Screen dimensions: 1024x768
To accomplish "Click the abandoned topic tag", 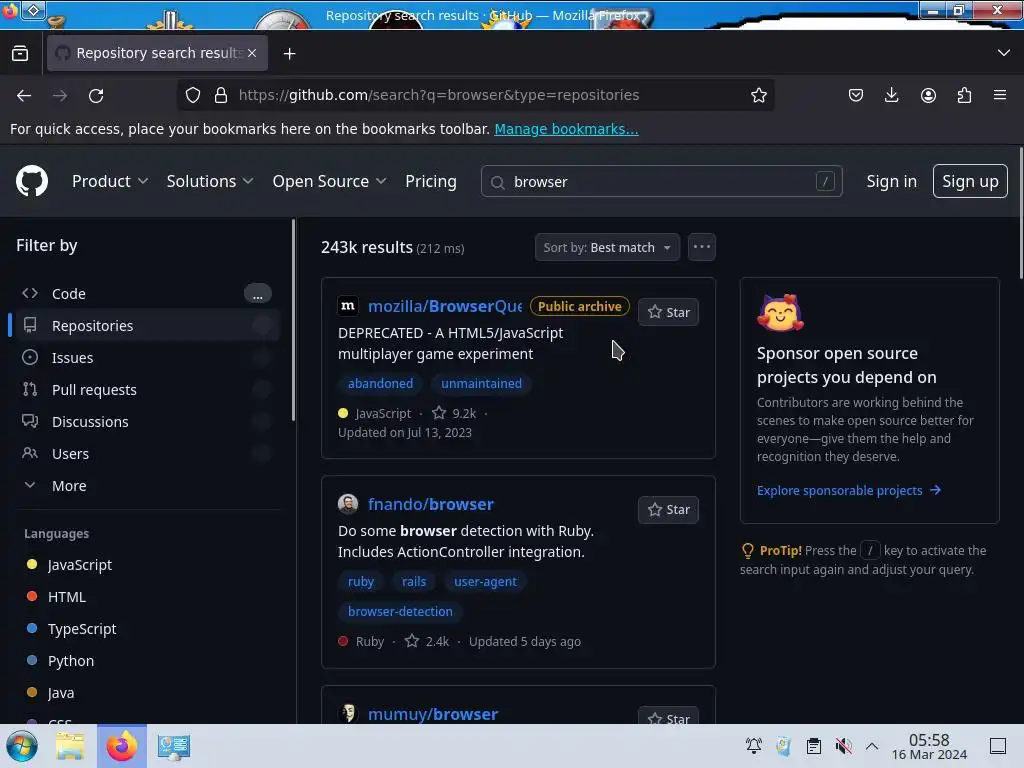I will point(380,383).
